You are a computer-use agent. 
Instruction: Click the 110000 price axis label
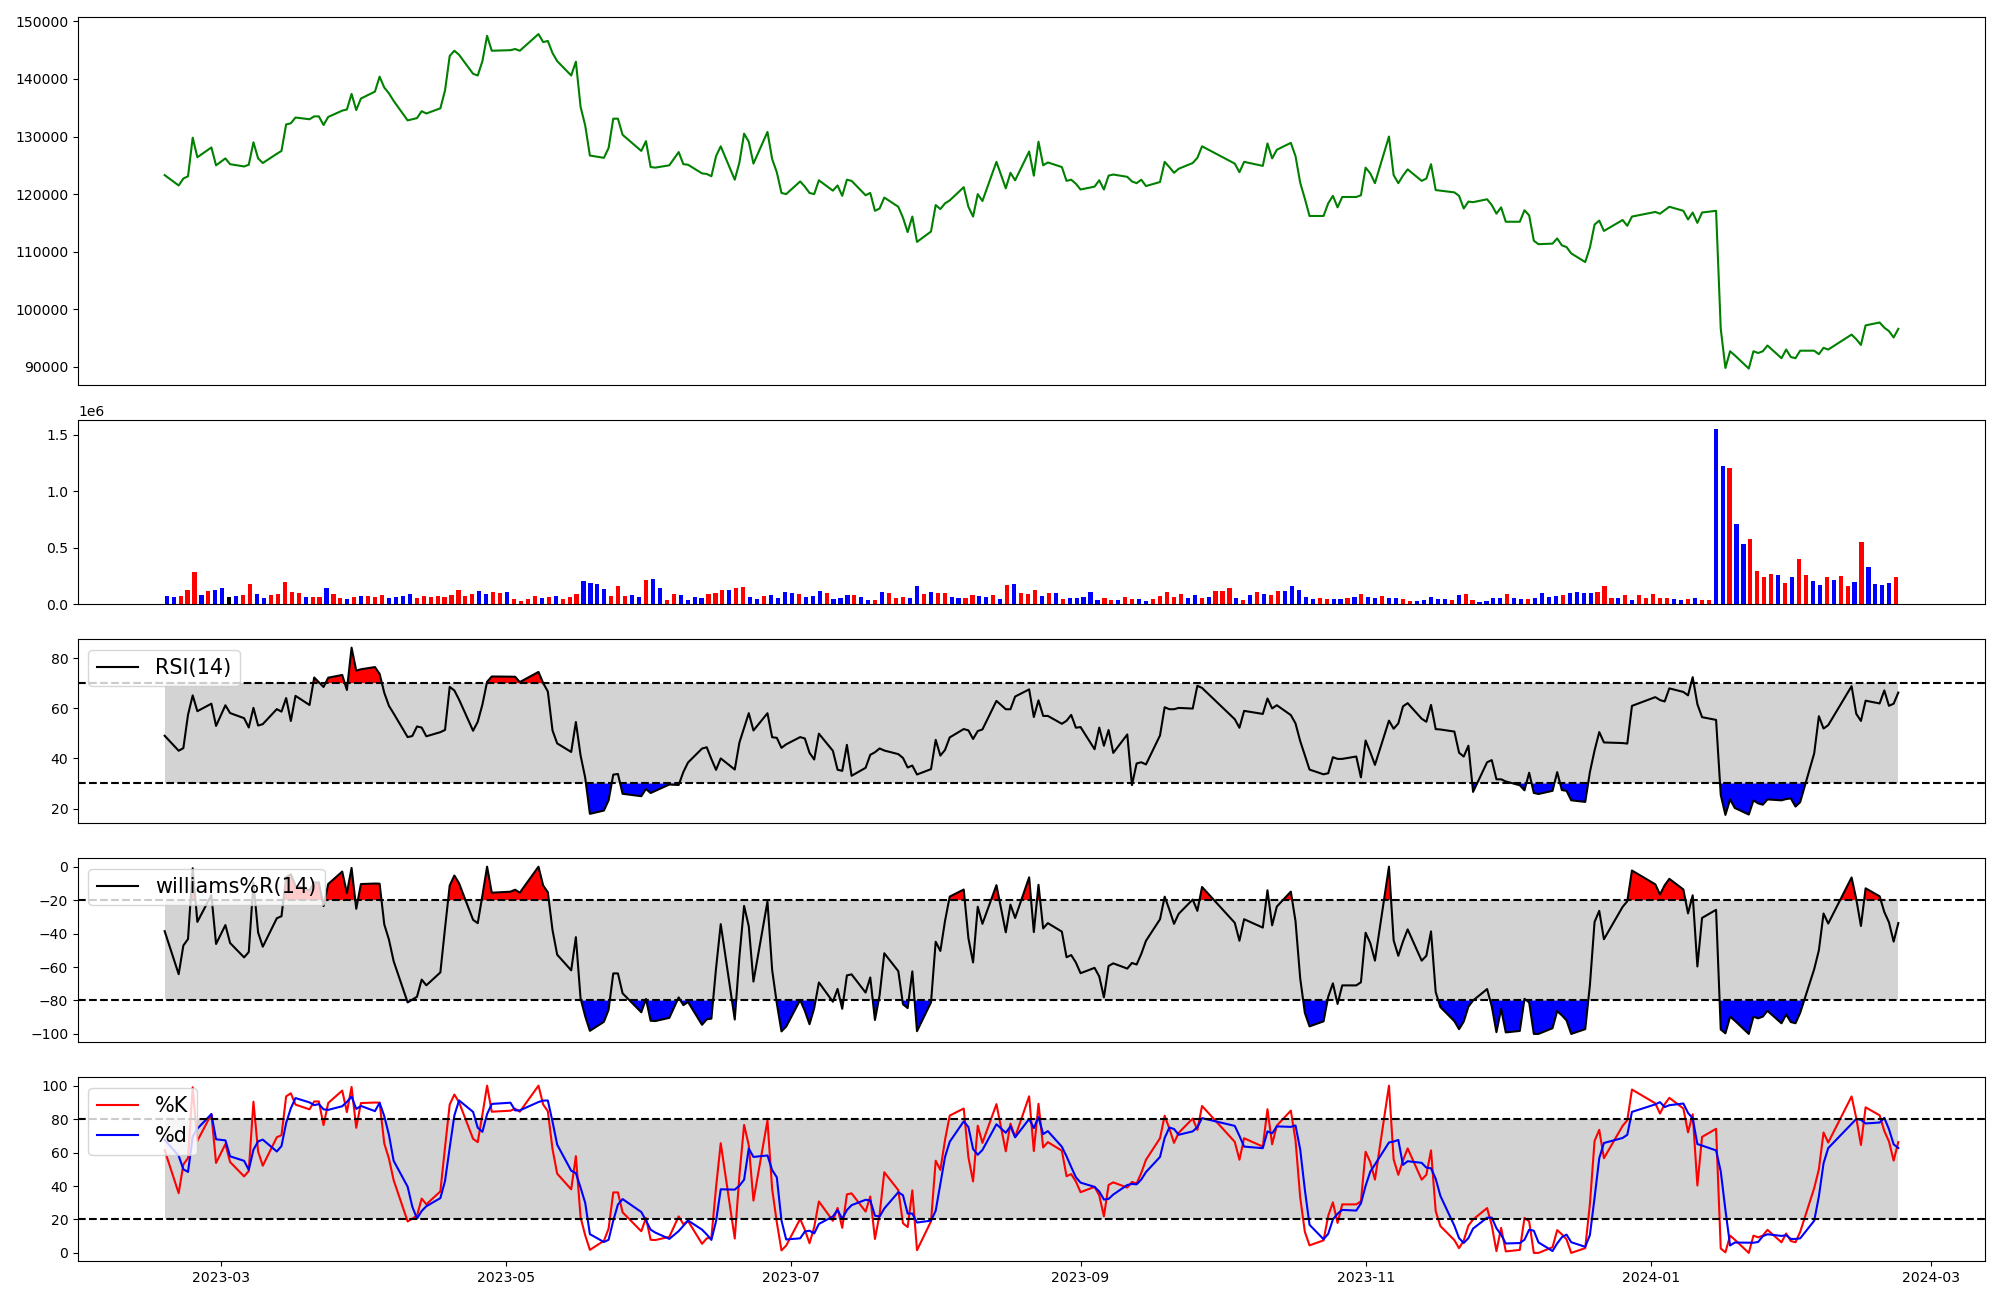tap(42, 252)
